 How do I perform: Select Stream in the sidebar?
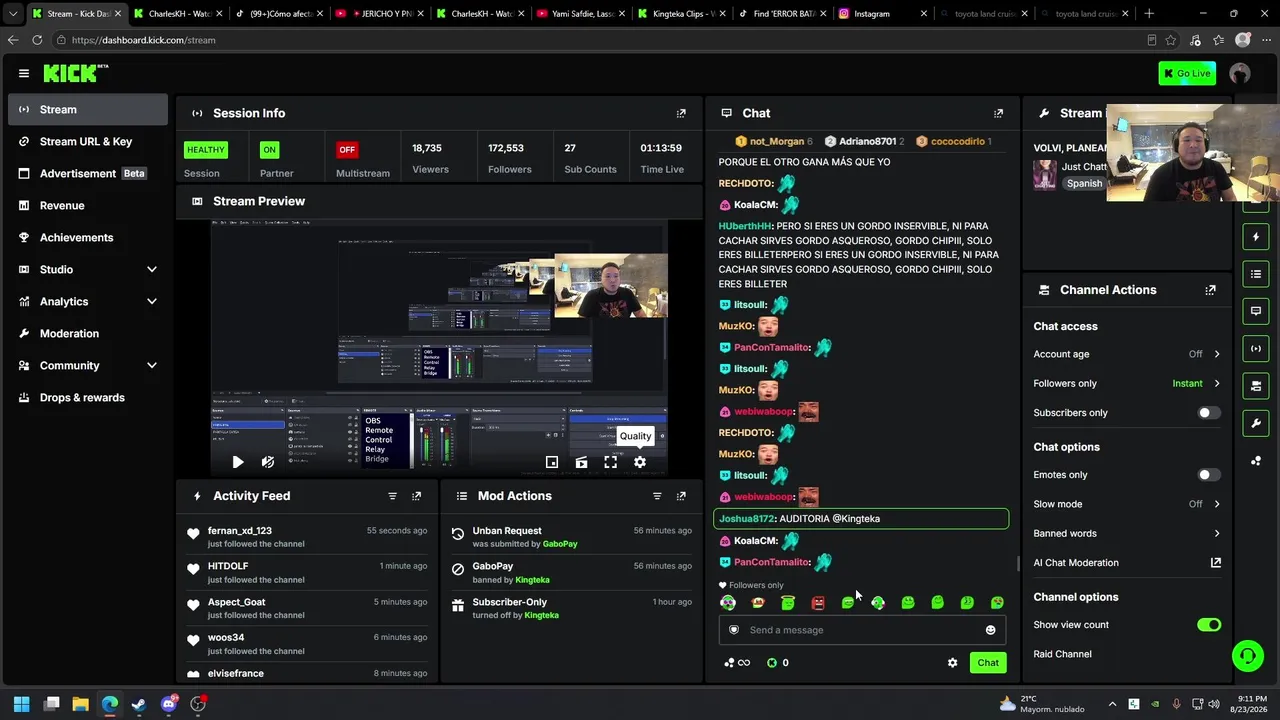pos(88,109)
